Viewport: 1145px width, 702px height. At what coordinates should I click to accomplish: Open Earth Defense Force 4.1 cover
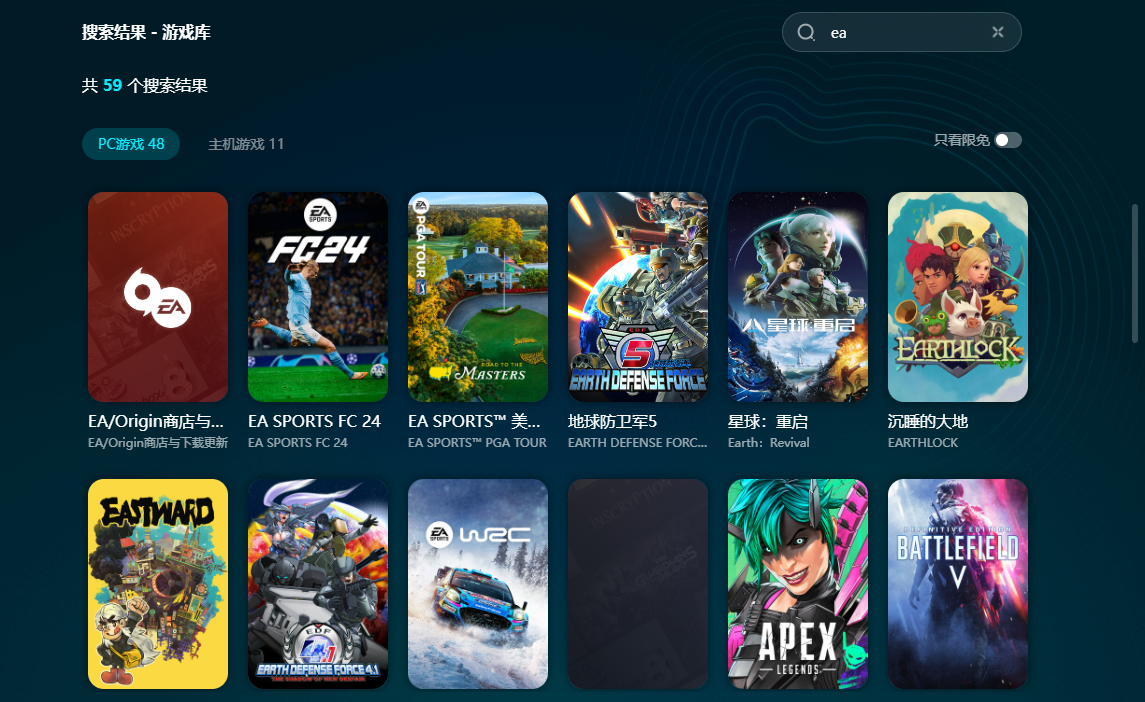318,584
